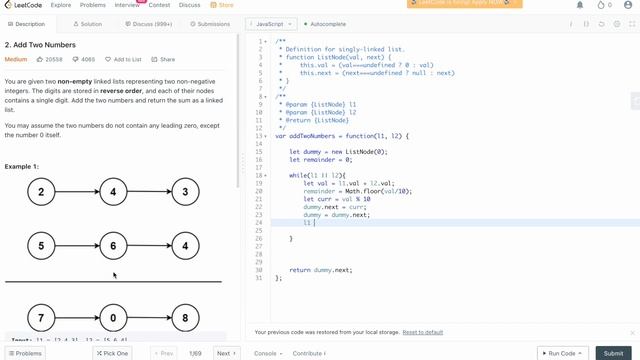Screen dimensions: 640x360
Task: Click the 1/69 problem counter
Action: (195, 353)
